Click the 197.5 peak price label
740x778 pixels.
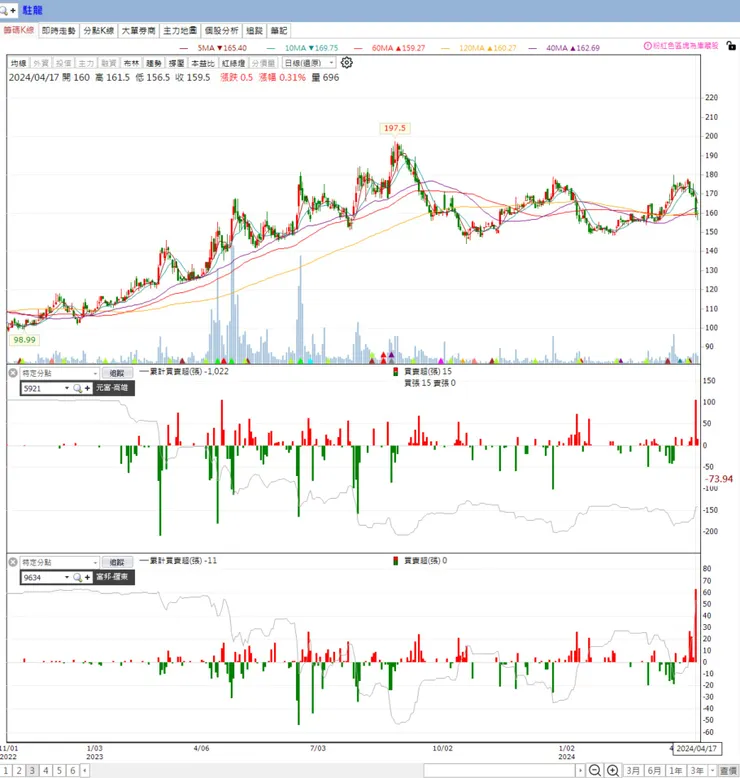(395, 128)
